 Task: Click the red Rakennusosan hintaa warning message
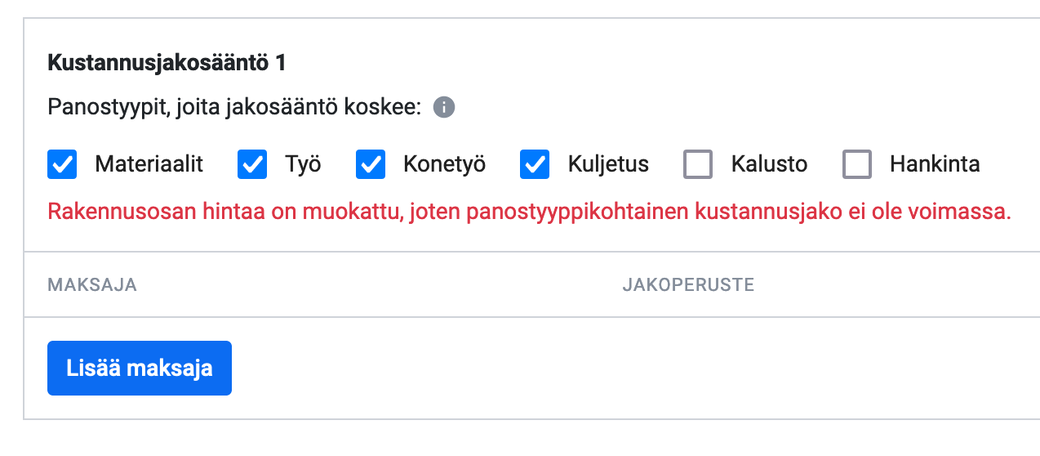529,212
